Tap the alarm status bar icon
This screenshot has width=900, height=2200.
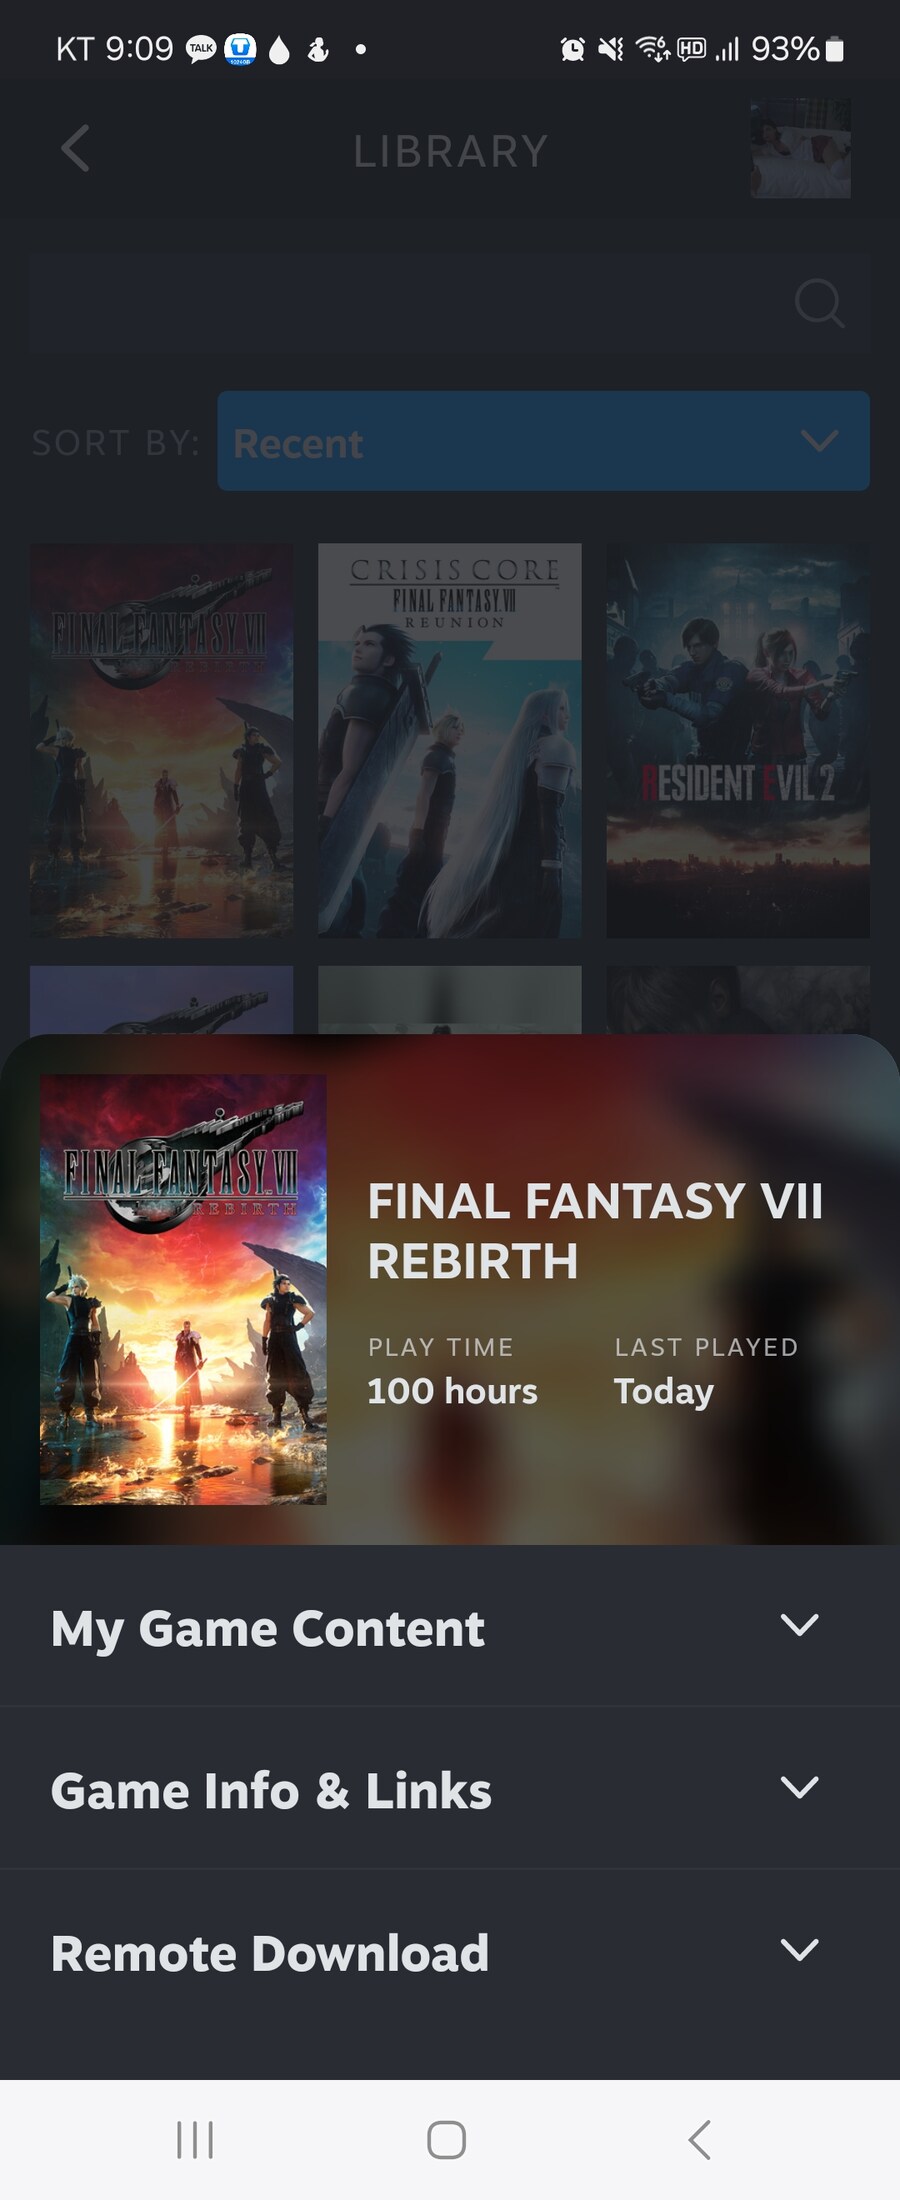pyautogui.click(x=572, y=49)
